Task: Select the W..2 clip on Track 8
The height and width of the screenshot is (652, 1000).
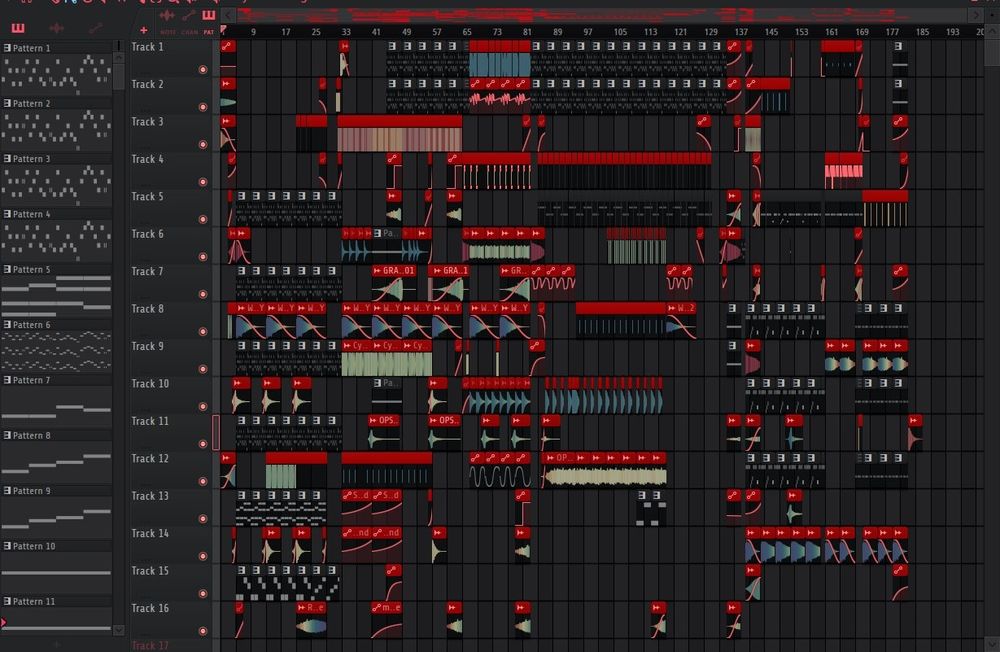Action: coord(681,320)
